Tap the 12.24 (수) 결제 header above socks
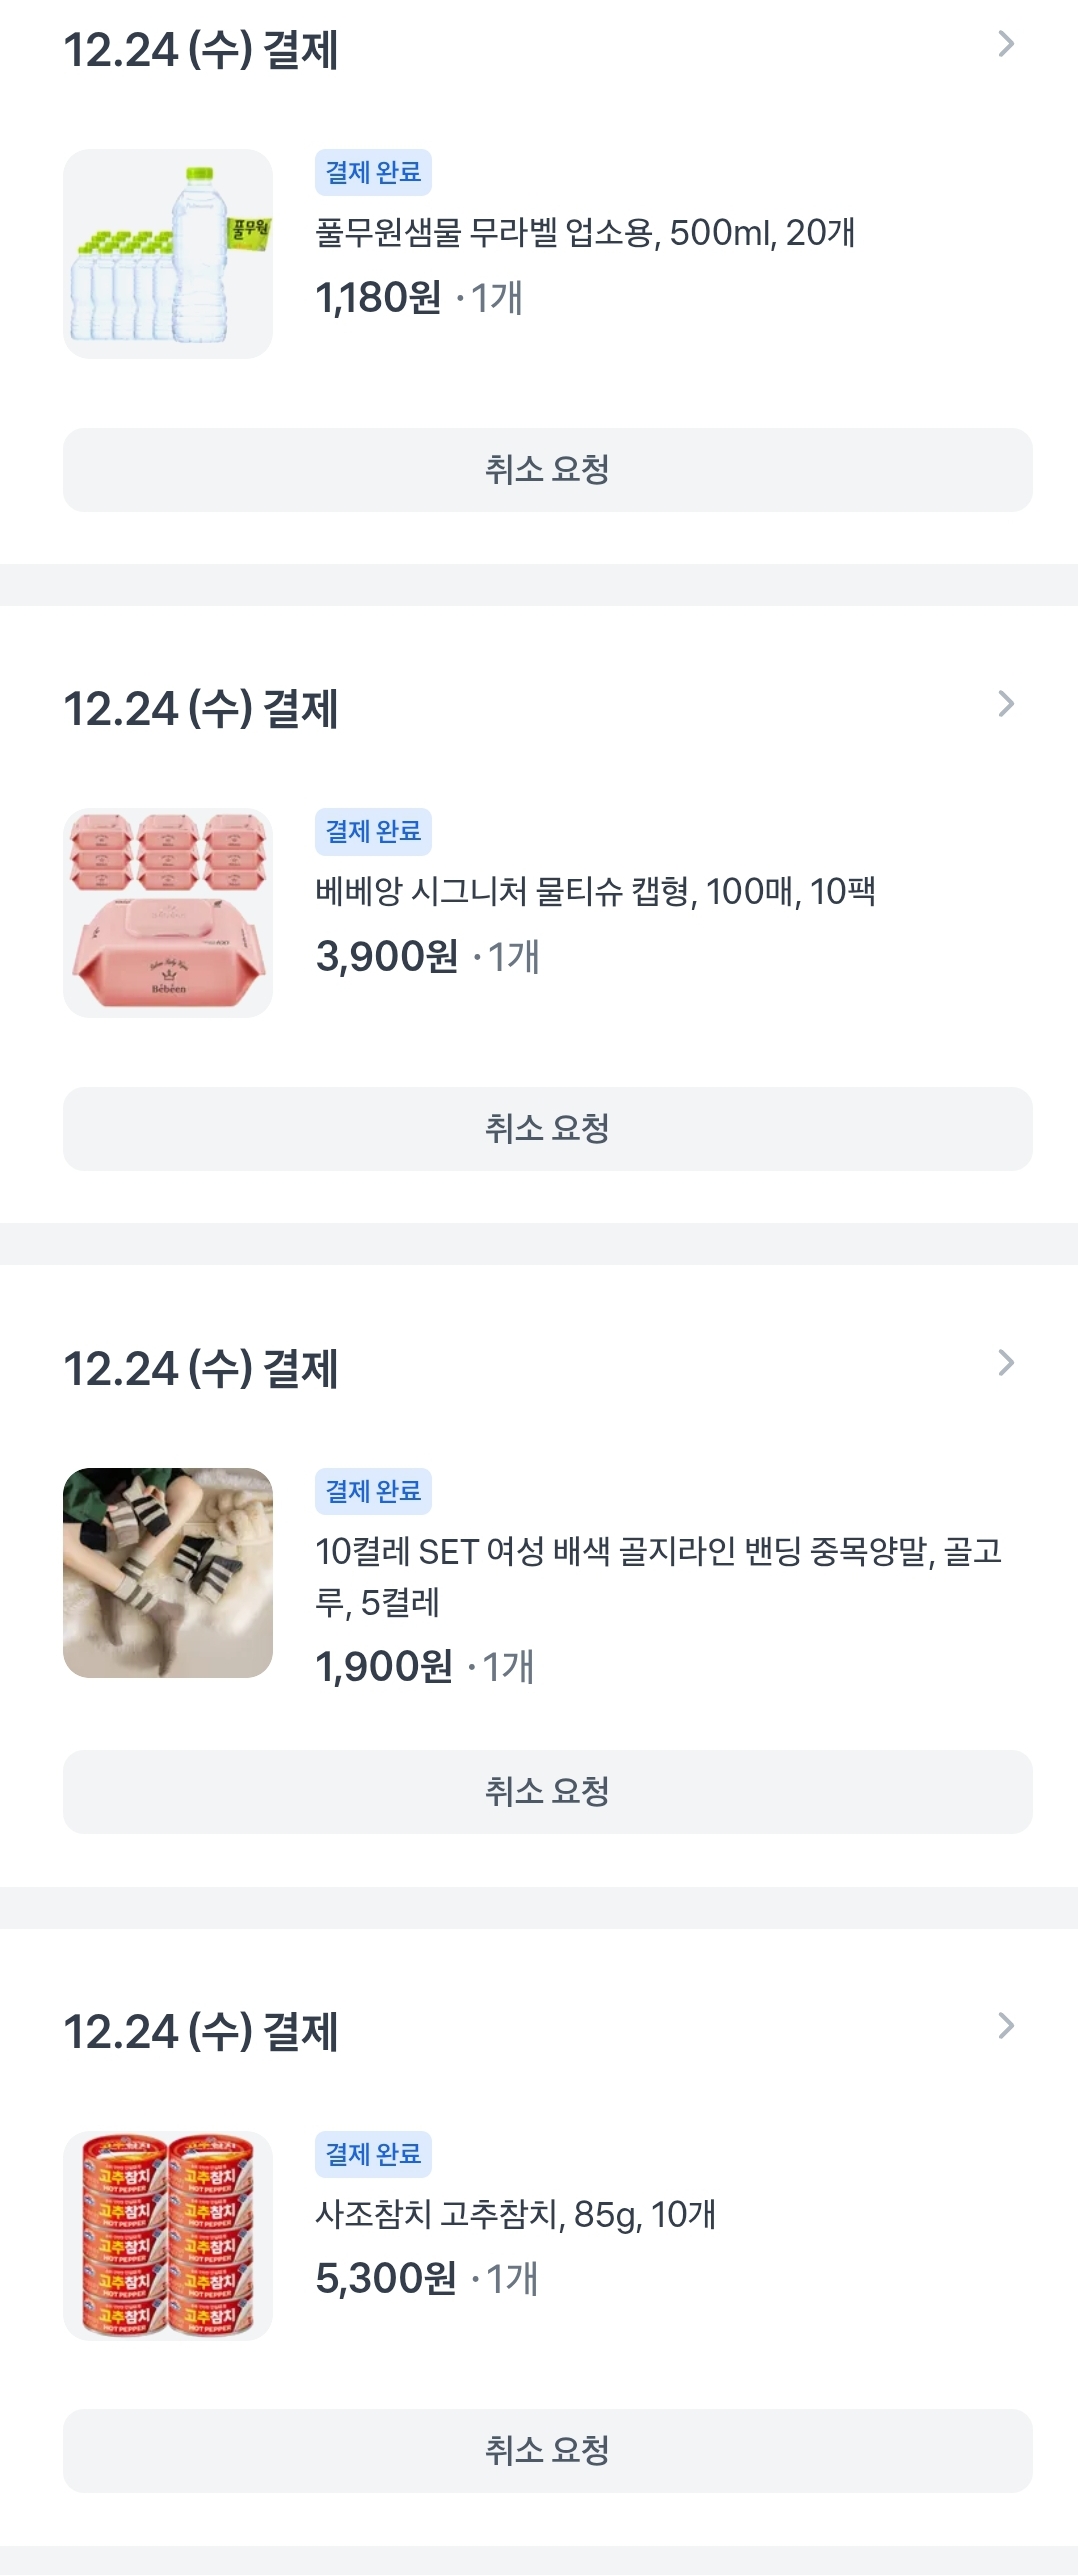Screen dimensions: 1078x2575 tap(201, 1369)
